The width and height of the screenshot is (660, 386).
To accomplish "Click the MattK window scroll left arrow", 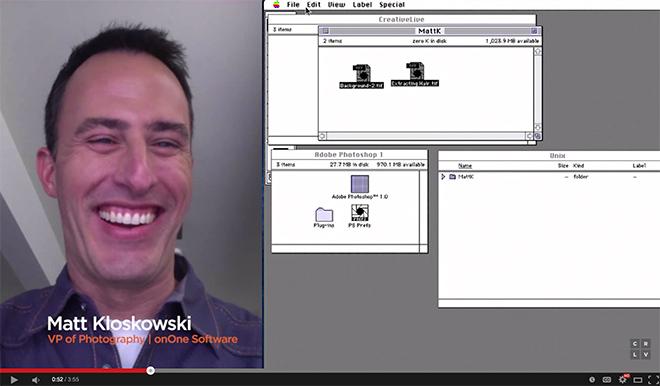I will [322, 136].
